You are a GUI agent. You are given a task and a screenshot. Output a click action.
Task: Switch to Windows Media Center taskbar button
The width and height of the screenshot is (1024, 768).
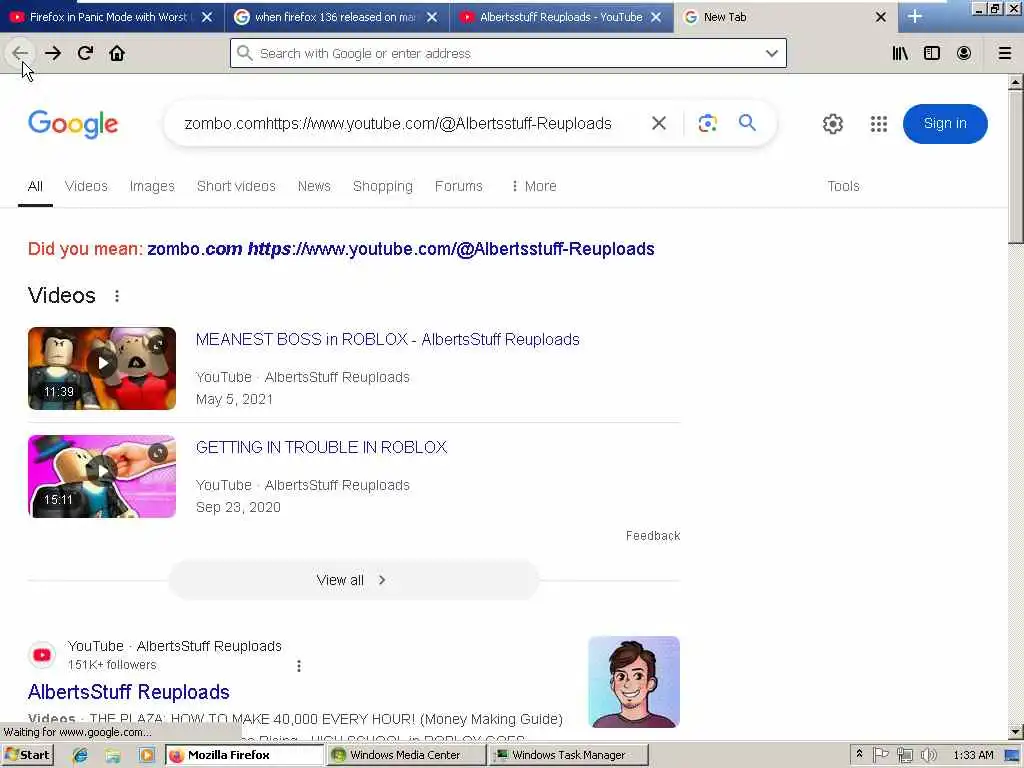(406, 755)
